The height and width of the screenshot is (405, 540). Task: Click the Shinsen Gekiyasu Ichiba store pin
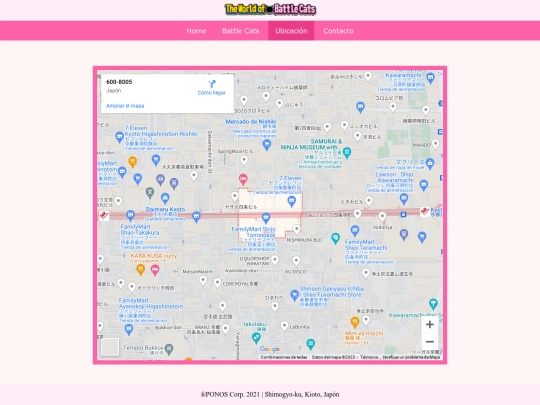294,295
